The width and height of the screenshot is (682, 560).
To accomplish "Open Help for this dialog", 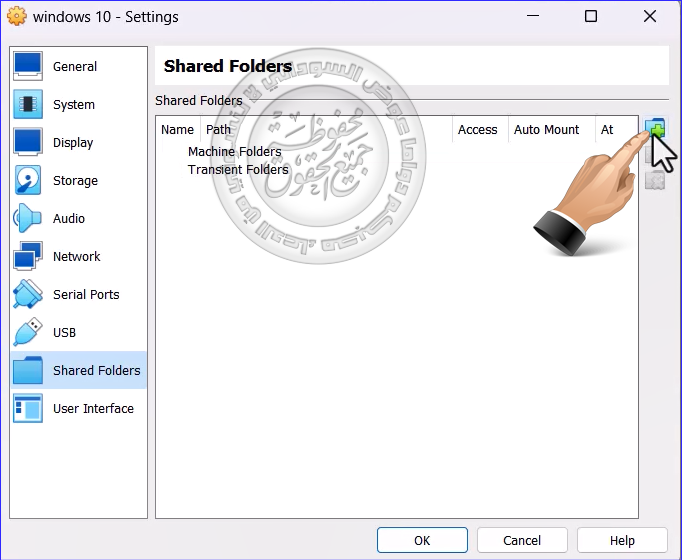I will coord(622,540).
